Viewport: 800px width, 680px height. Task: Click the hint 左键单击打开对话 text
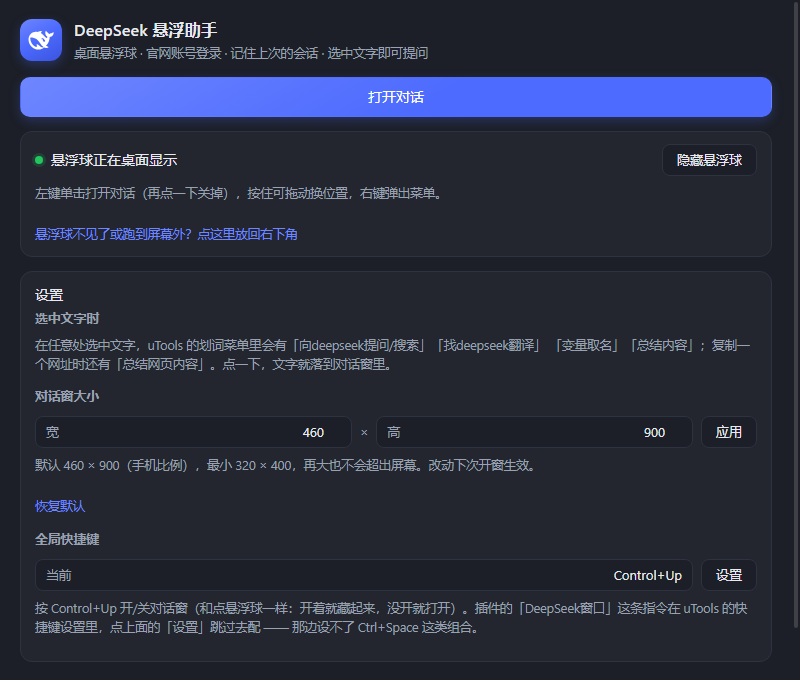pos(238,193)
